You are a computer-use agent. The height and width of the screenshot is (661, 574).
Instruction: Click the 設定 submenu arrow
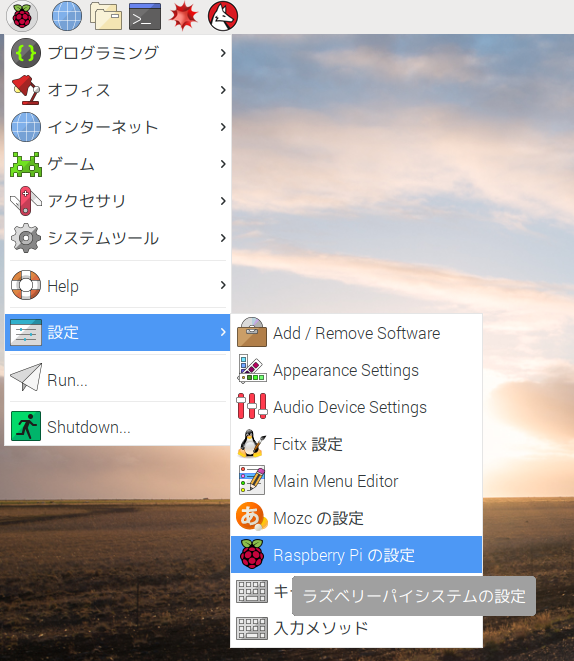pyautogui.click(x=223, y=332)
